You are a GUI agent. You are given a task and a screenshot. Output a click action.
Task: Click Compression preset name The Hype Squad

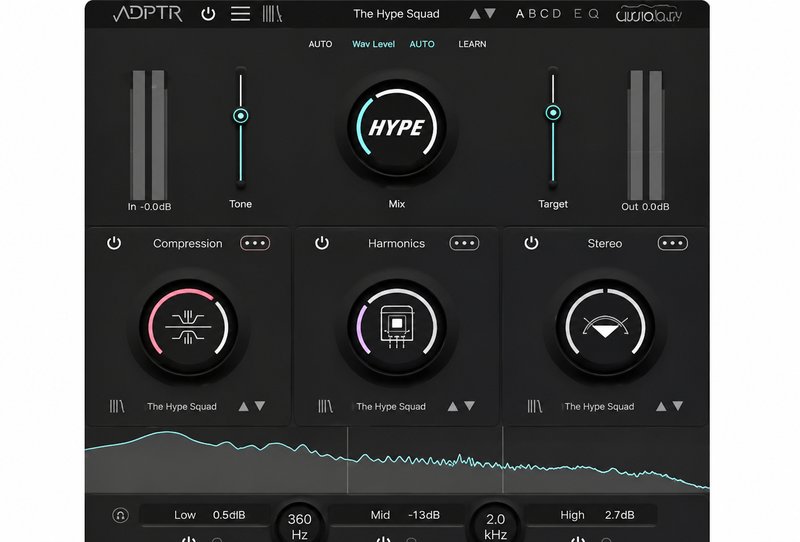coord(182,406)
